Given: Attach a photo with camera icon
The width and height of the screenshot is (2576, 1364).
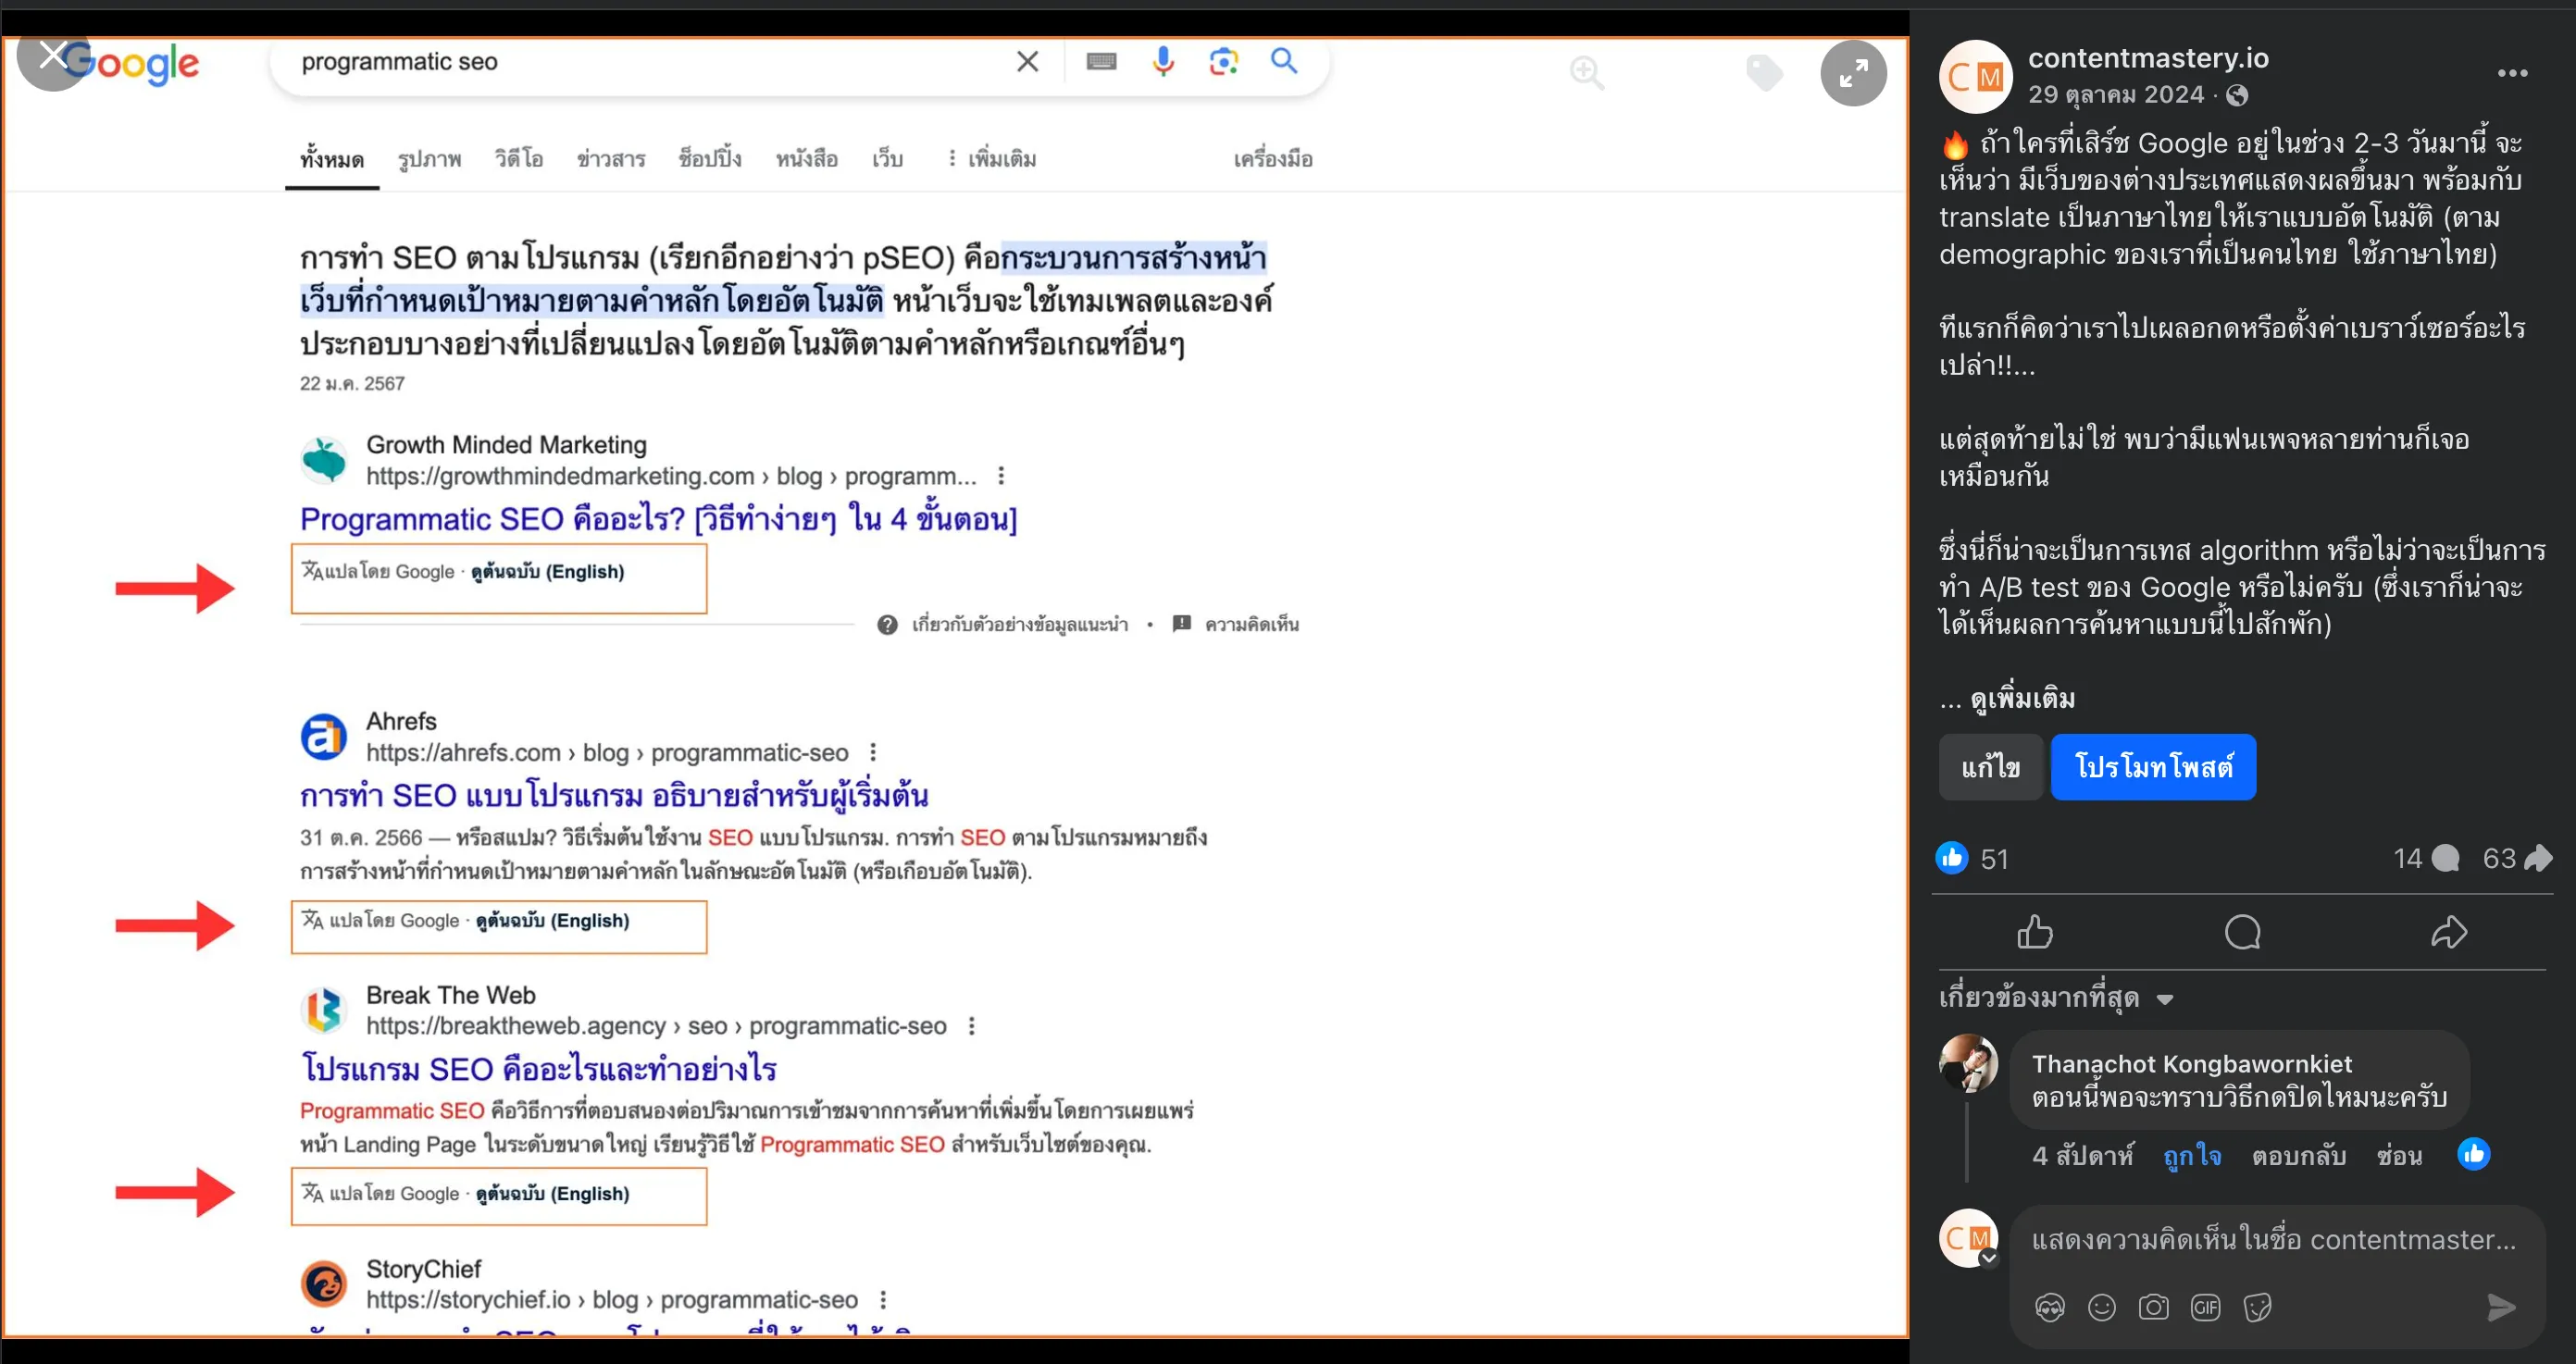Looking at the screenshot, I should tap(2153, 1307).
